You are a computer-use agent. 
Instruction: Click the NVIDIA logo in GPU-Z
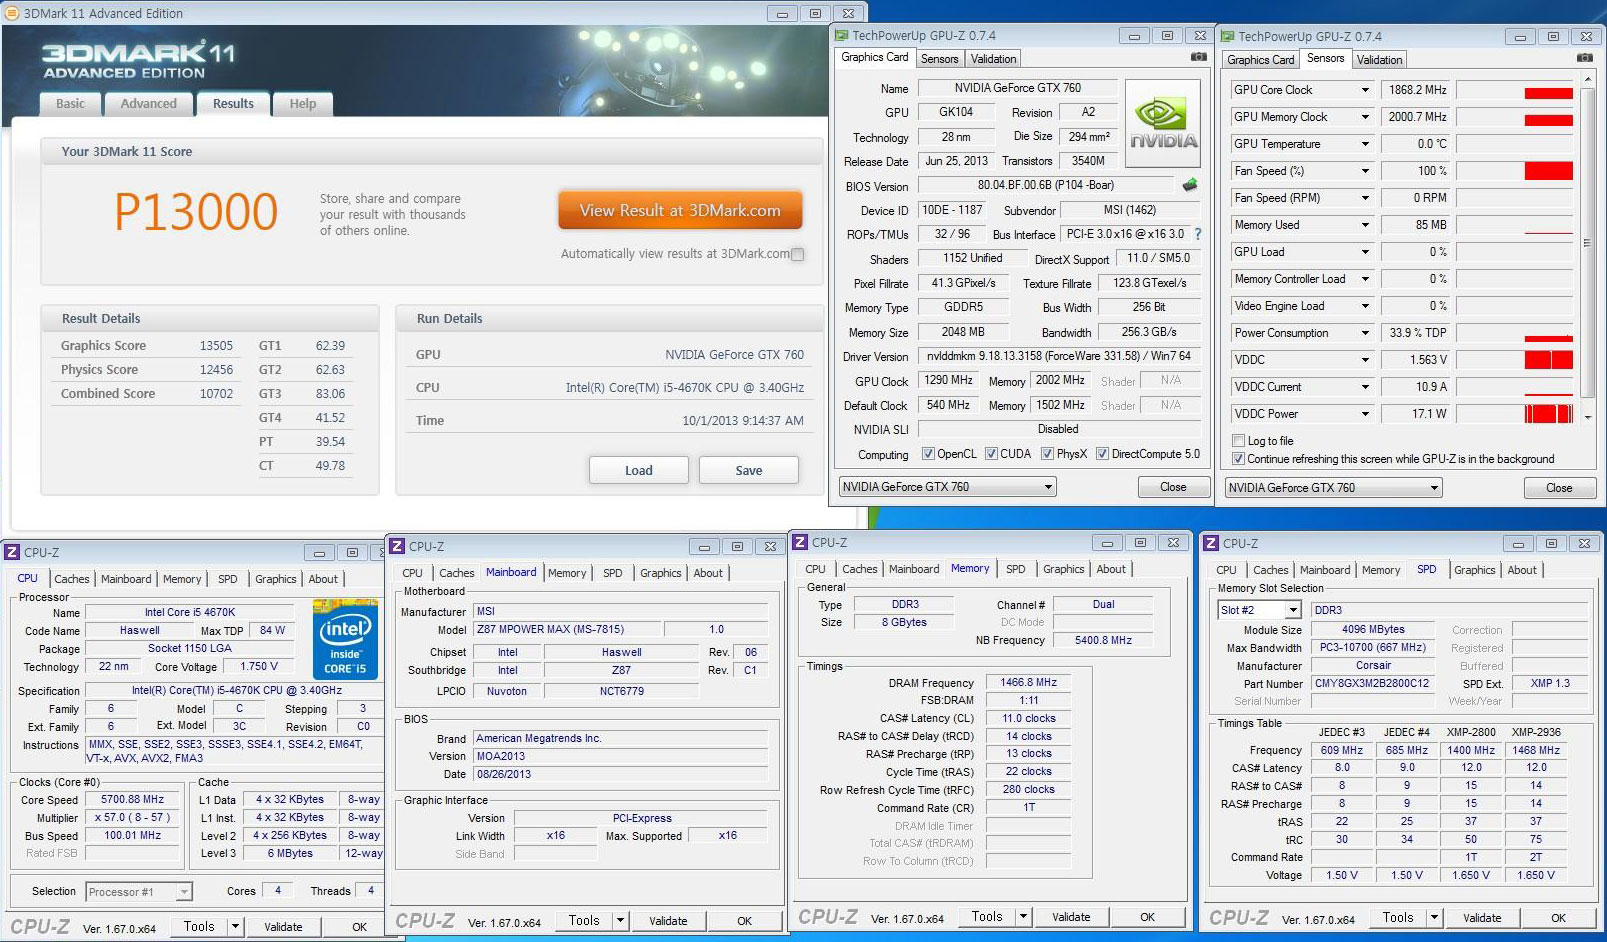pyautogui.click(x=1162, y=124)
